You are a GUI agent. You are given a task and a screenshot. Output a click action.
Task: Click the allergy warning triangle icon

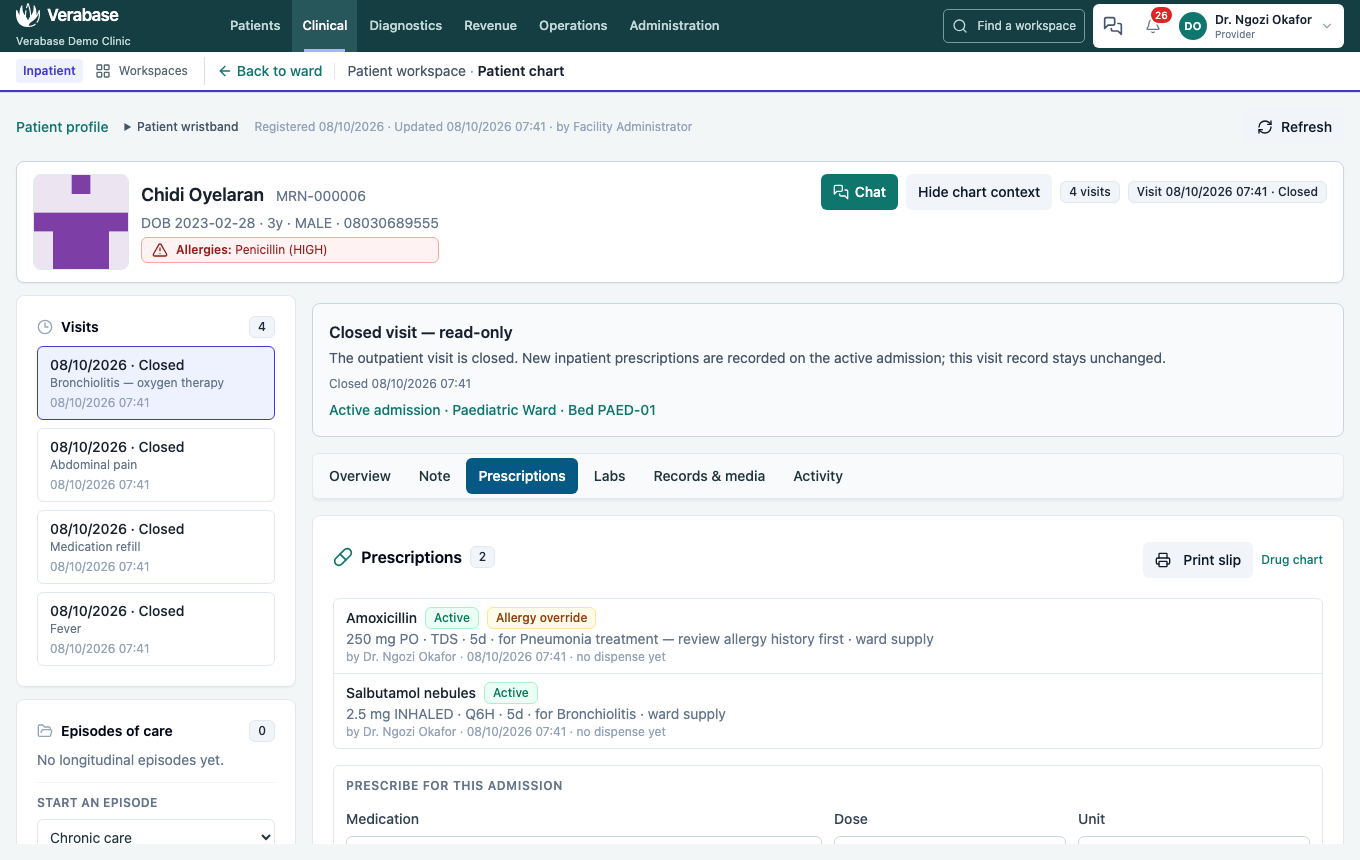point(160,250)
